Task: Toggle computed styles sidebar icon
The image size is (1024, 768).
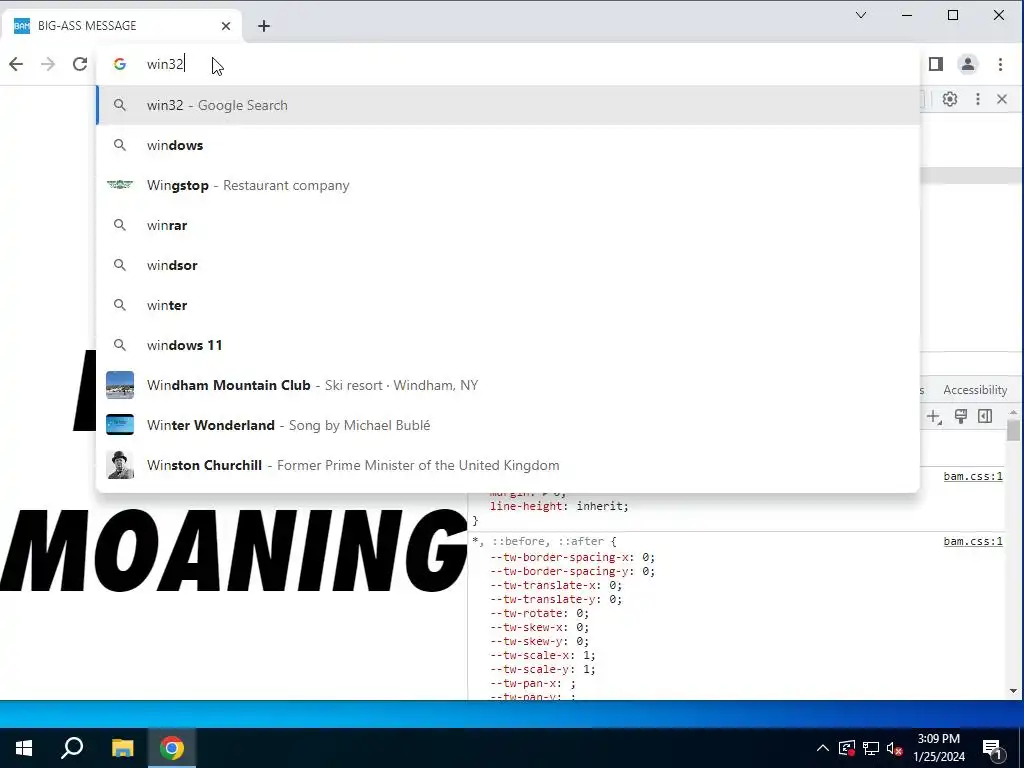Action: (985, 417)
